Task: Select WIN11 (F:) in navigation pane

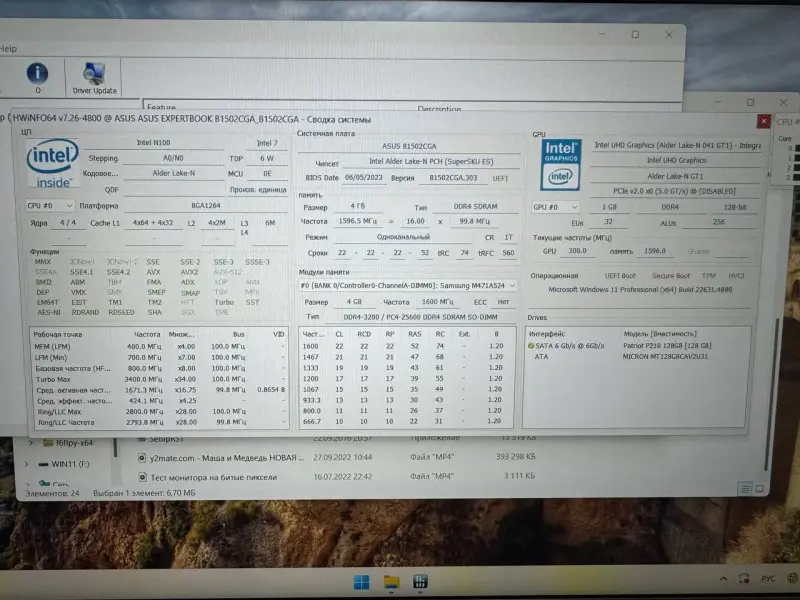Action: click(x=70, y=464)
